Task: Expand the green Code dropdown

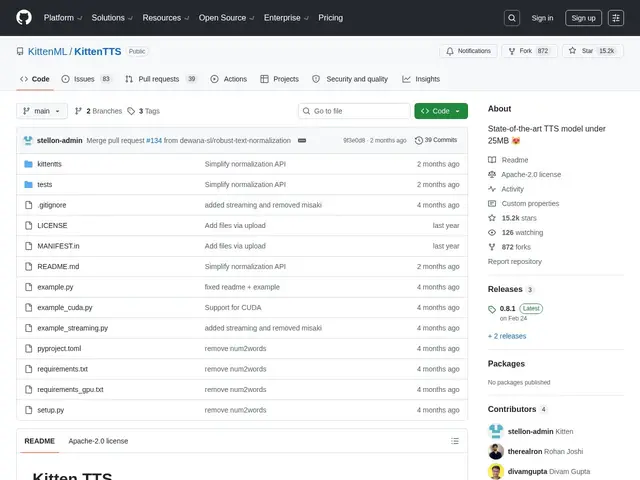Action: pos(441,111)
